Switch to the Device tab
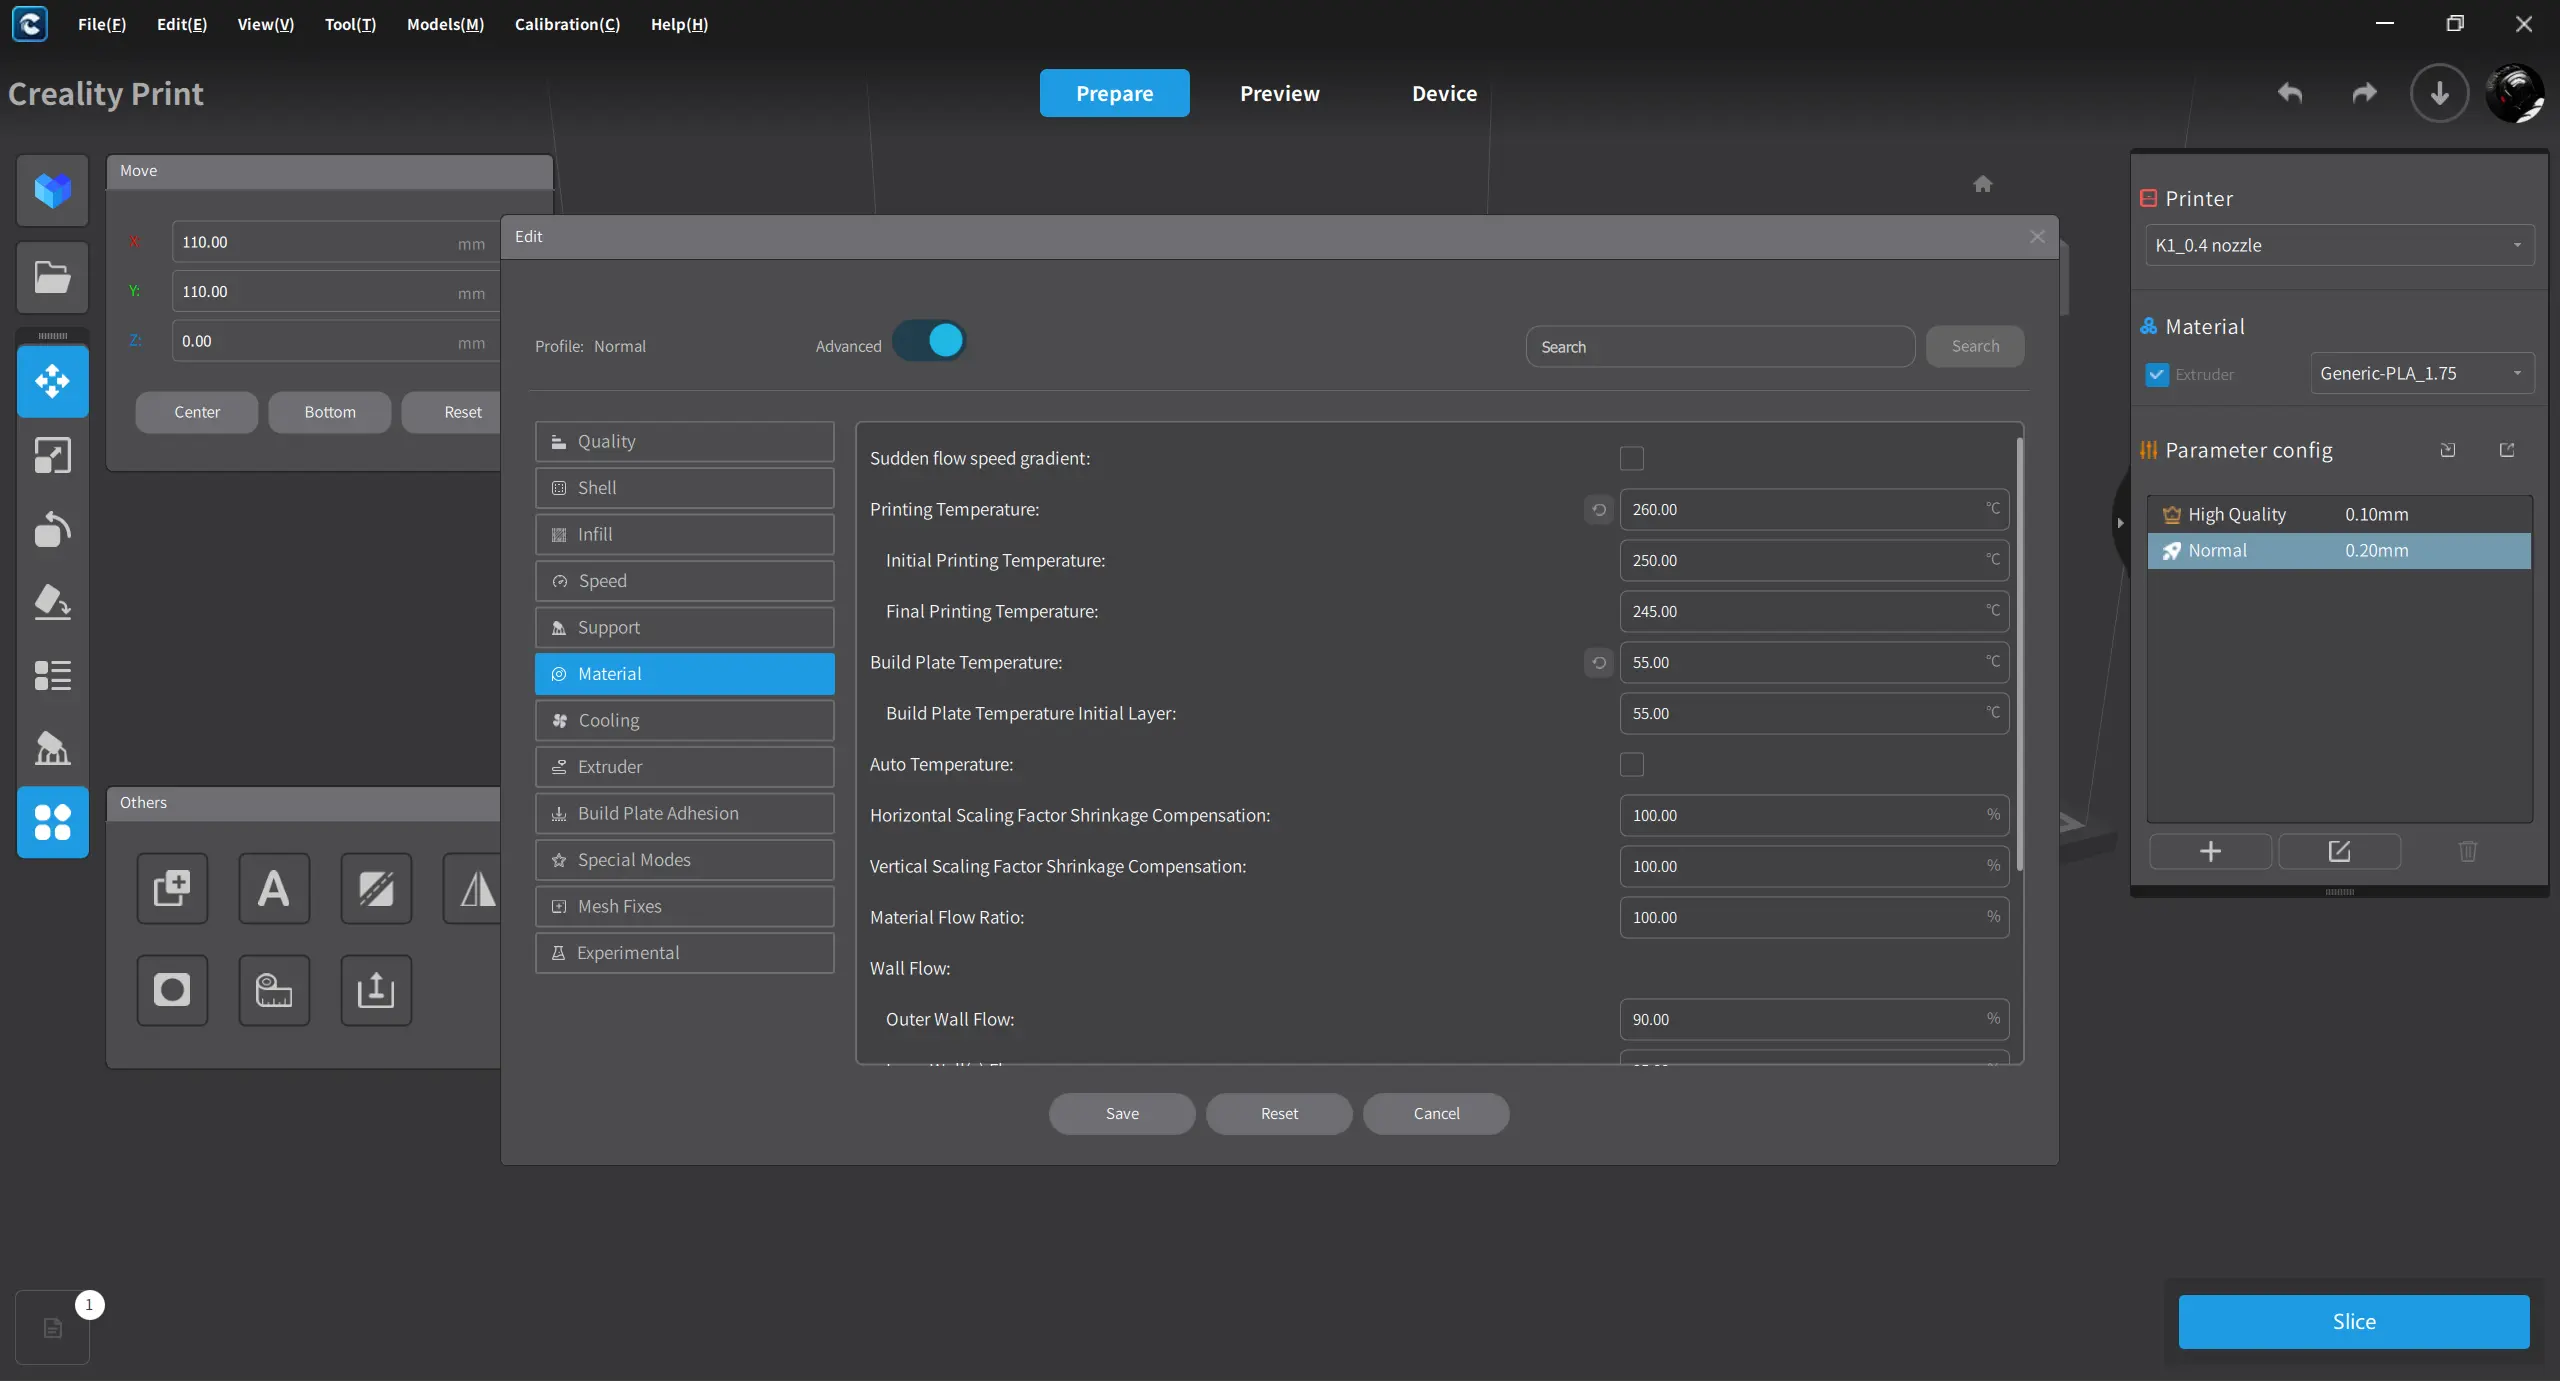Screen dimensions: 2560x1381 (x=1444, y=93)
